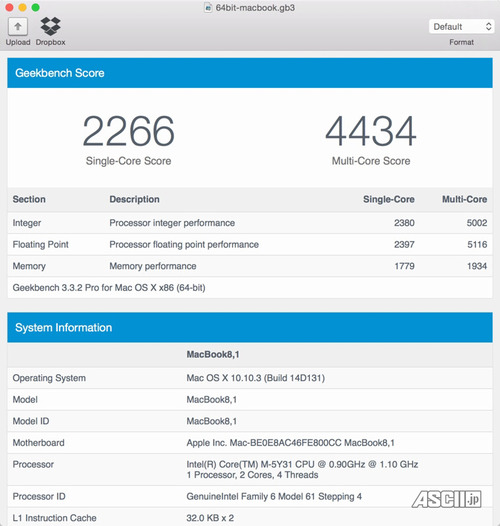Click the document icon beside 64bit-macbook.gb3 title
The image size is (500, 526).
point(208,7)
